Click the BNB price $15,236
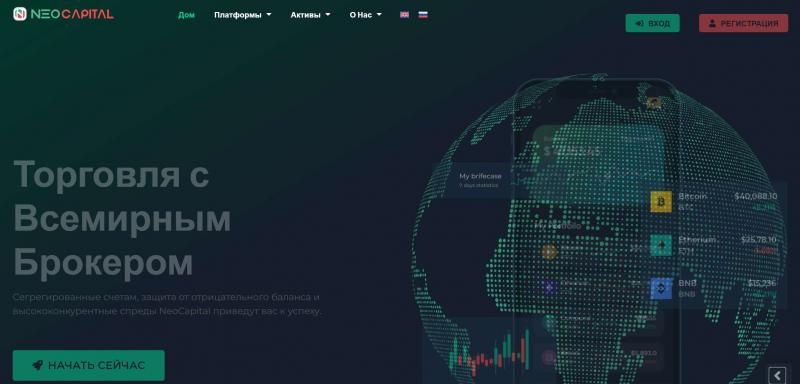This screenshot has width=800, height=384. coord(762,284)
